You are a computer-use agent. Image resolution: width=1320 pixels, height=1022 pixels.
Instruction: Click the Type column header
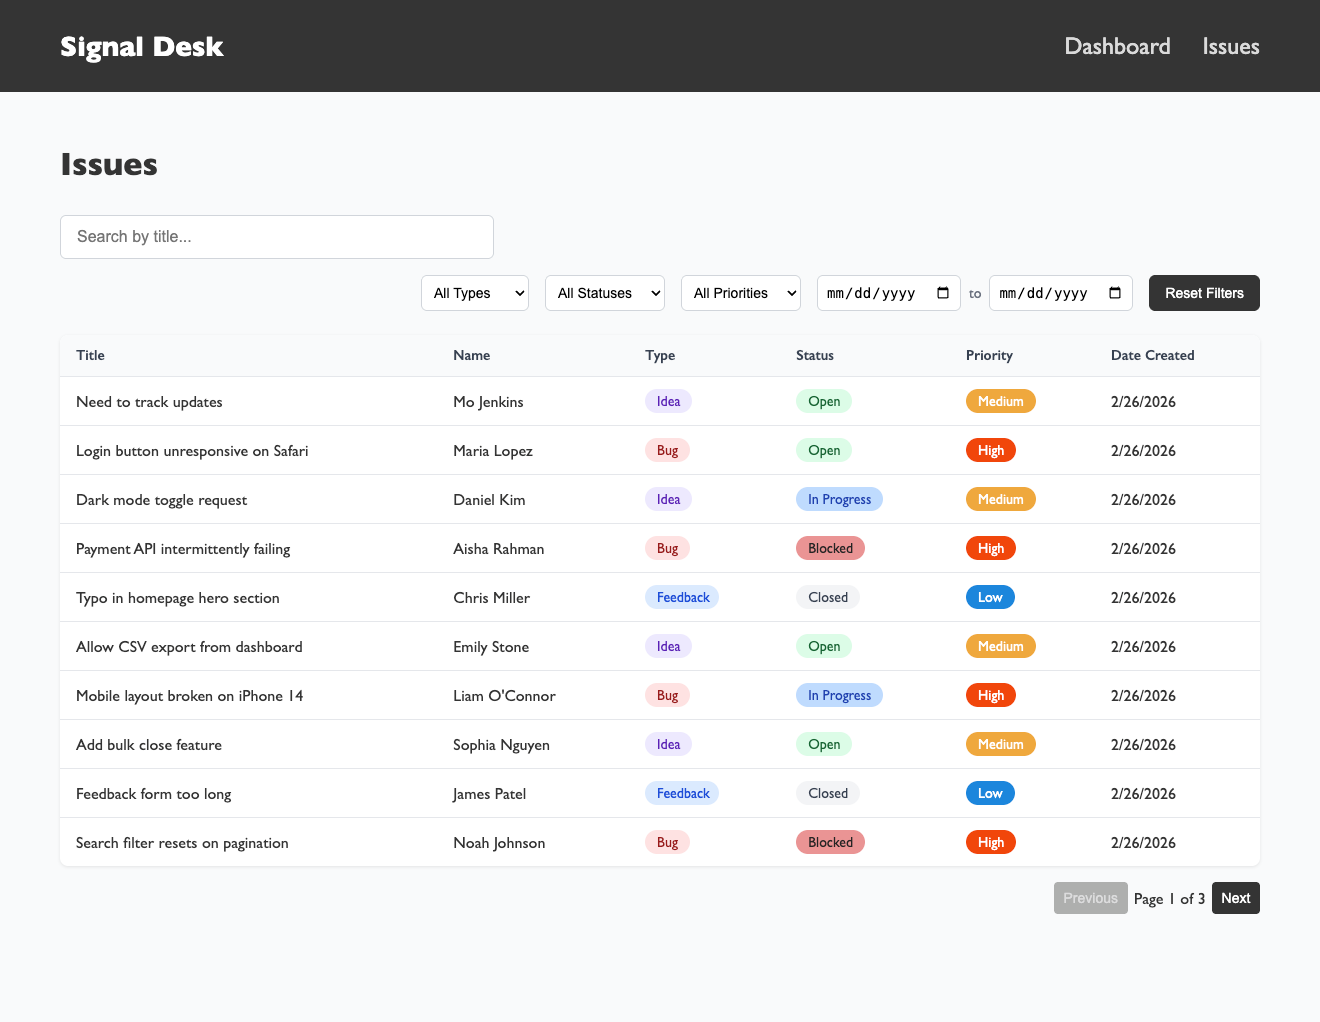click(x=660, y=355)
